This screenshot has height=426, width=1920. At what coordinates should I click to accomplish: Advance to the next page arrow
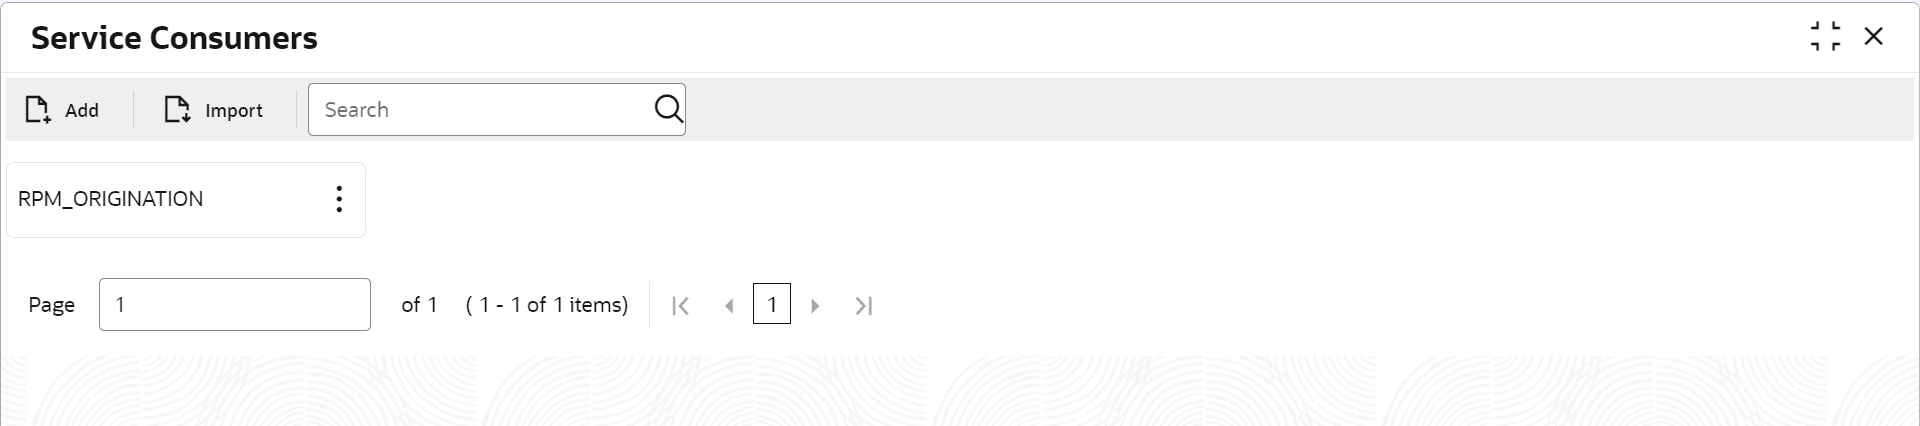(815, 306)
